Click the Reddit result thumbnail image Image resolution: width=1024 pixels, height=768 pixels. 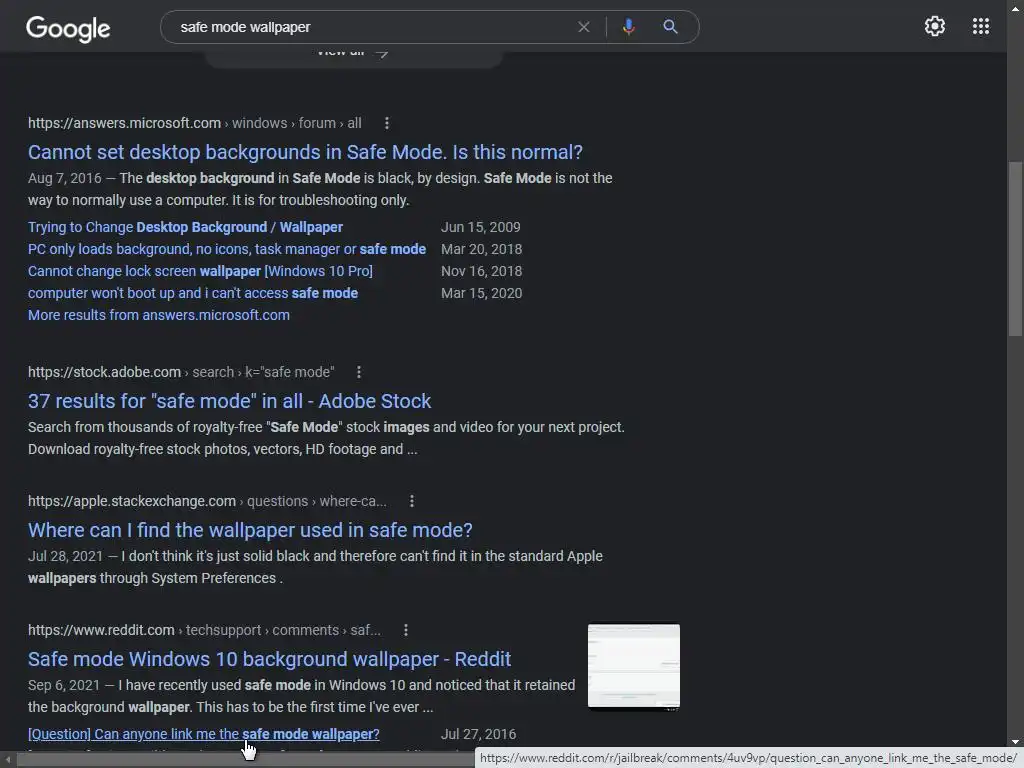(633, 665)
